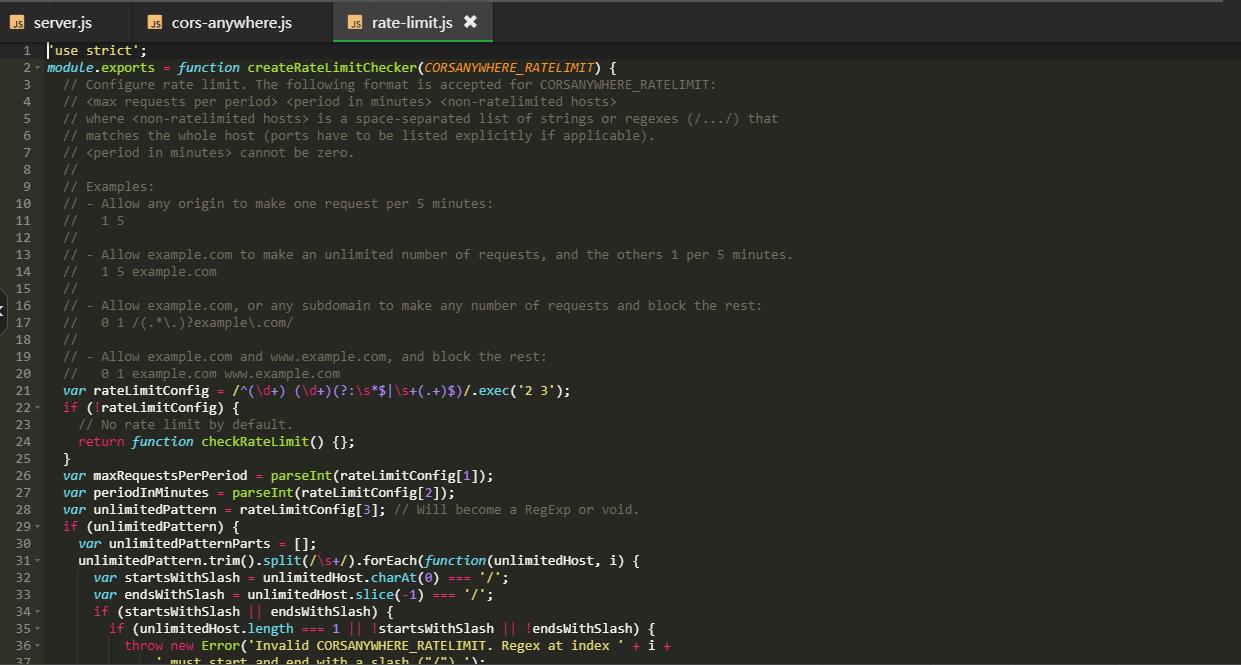Screen dimensions: 1241x665
Task: Click line number 1 in the gutter
Action: 26,50
